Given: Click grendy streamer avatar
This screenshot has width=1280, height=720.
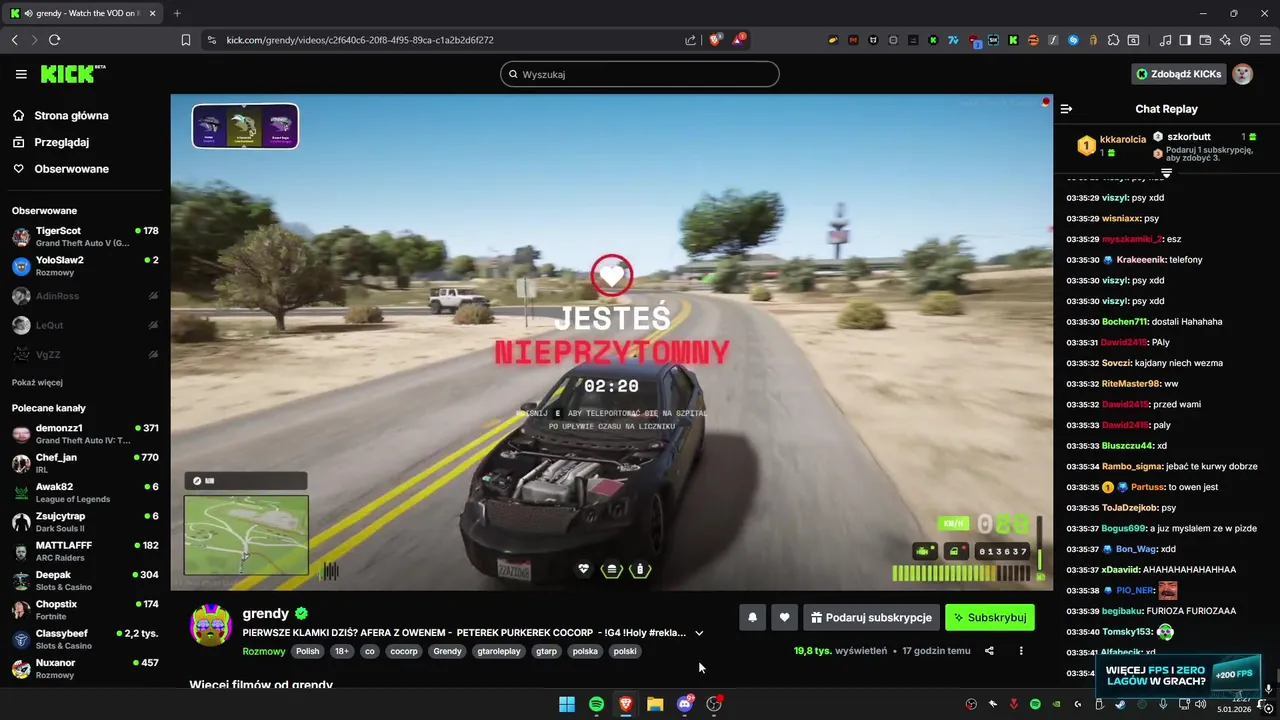Looking at the screenshot, I should [211, 625].
